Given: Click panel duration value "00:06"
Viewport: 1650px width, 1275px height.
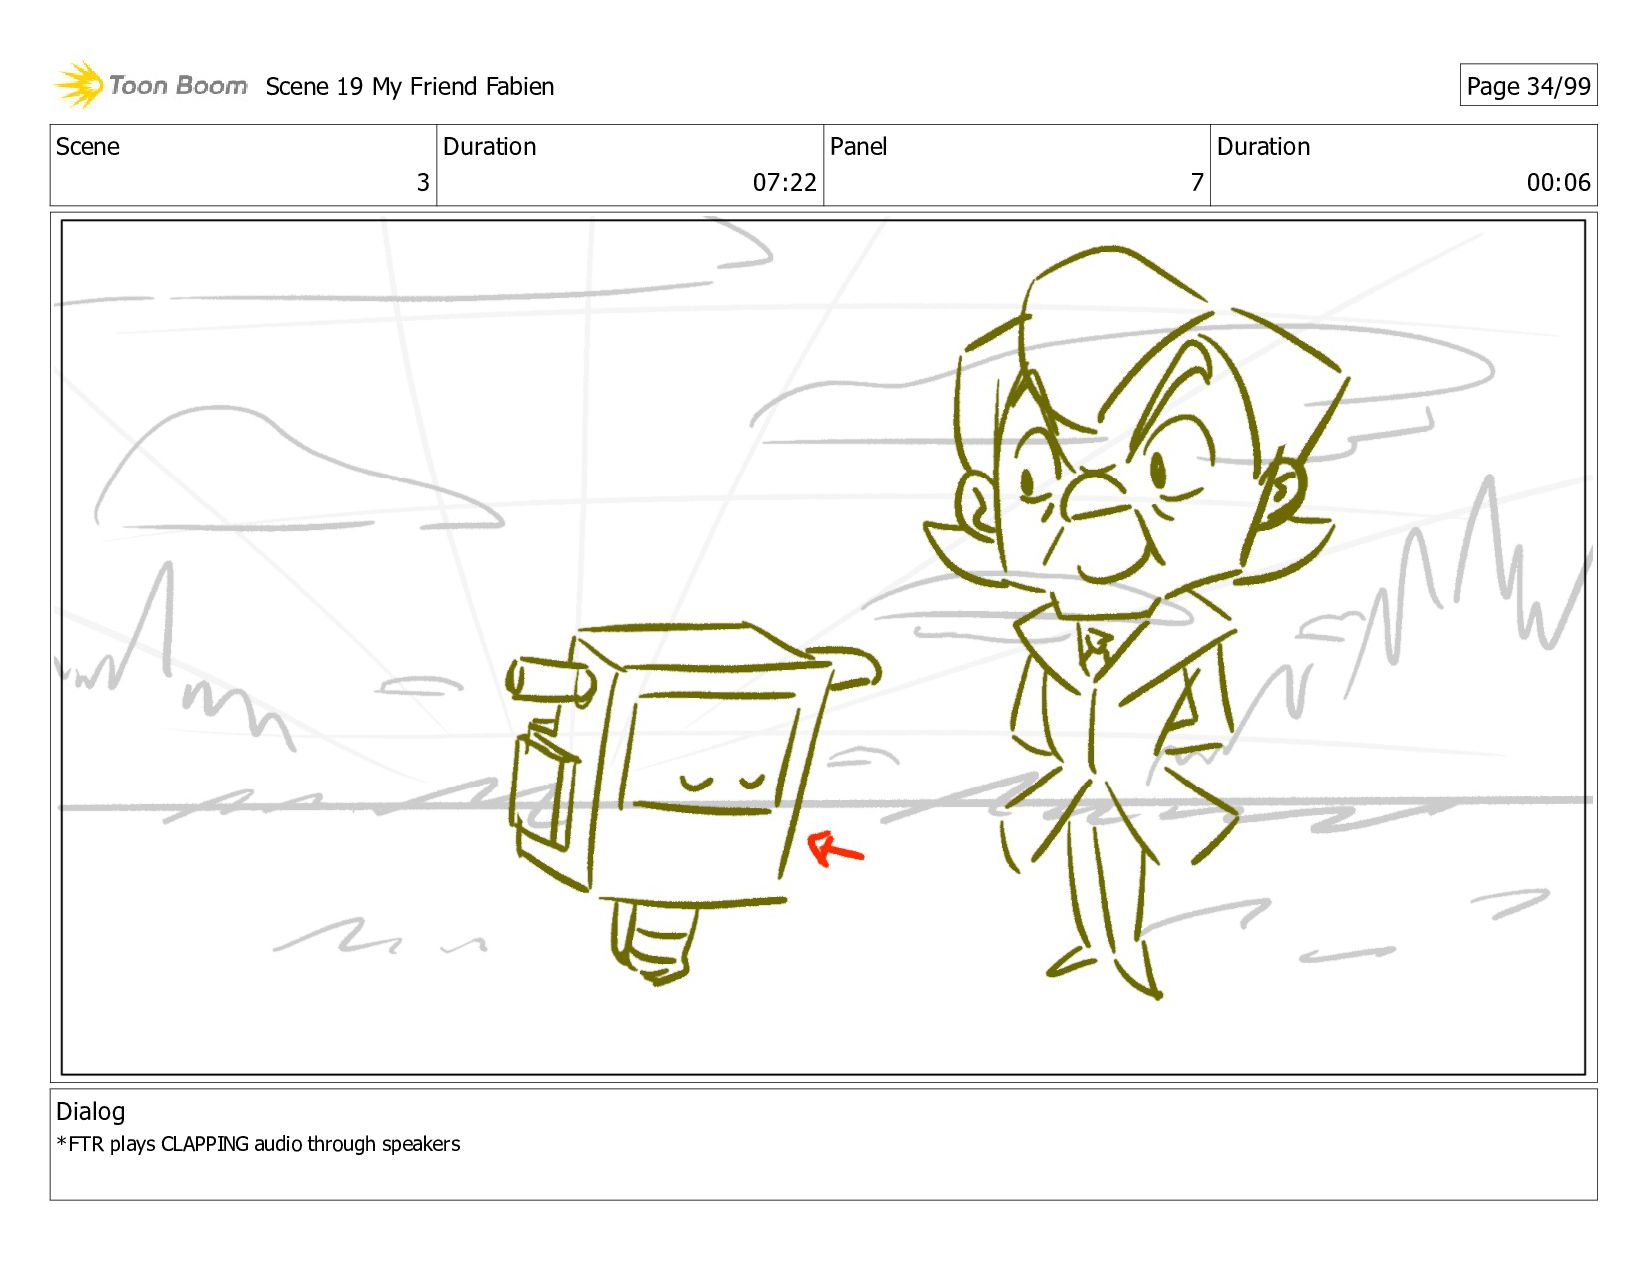Looking at the screenshot, I should click(1558, 183).
